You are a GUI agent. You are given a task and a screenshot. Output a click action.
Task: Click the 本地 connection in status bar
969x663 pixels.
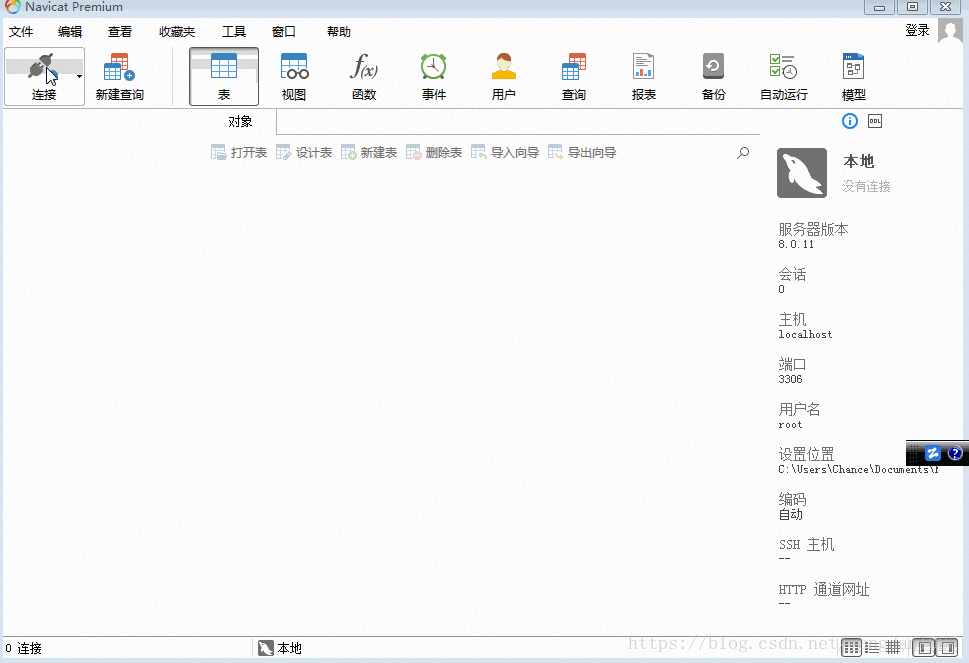pos(280,648)
